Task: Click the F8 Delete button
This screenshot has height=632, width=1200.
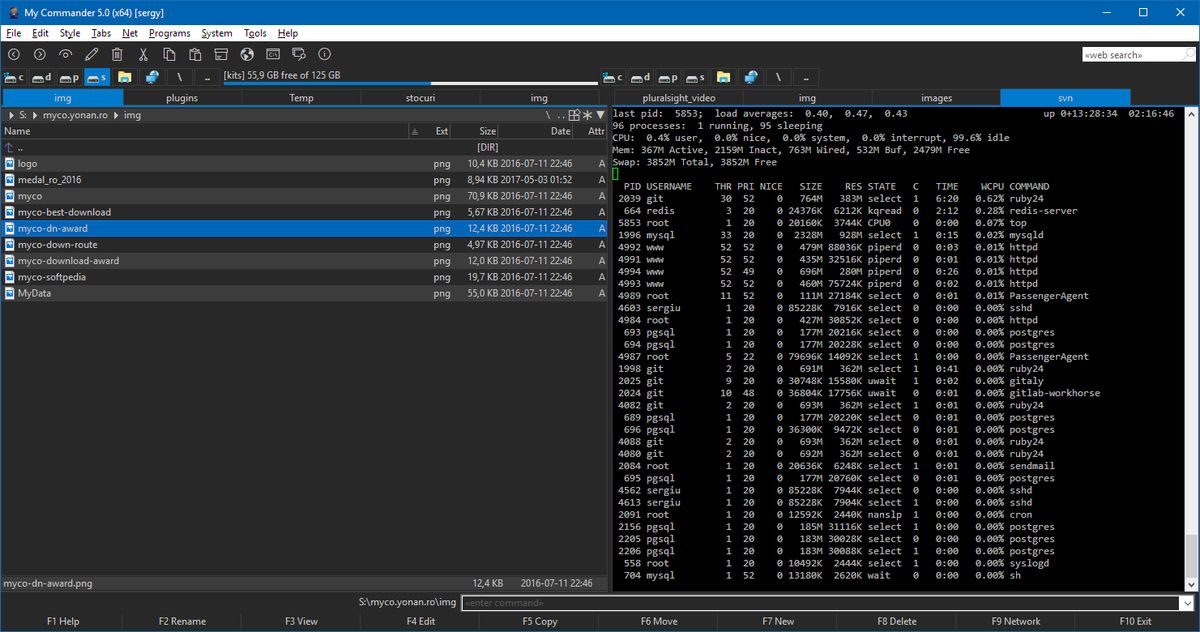Action: [x=897, y=620]
